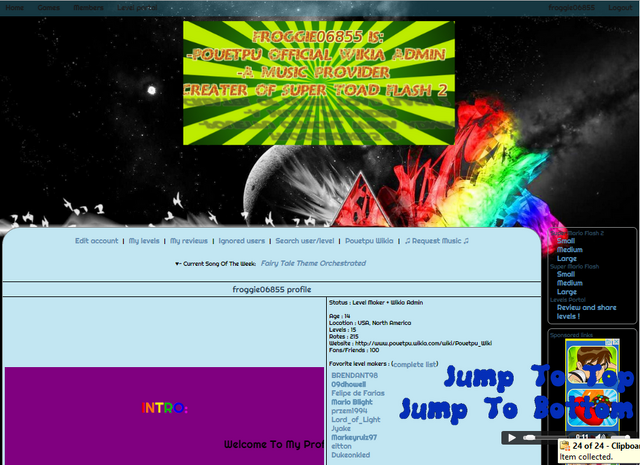Open the candy heart game ad thumbnail
This screenshot has height=465, width=640.
click(x=592, y=409)
